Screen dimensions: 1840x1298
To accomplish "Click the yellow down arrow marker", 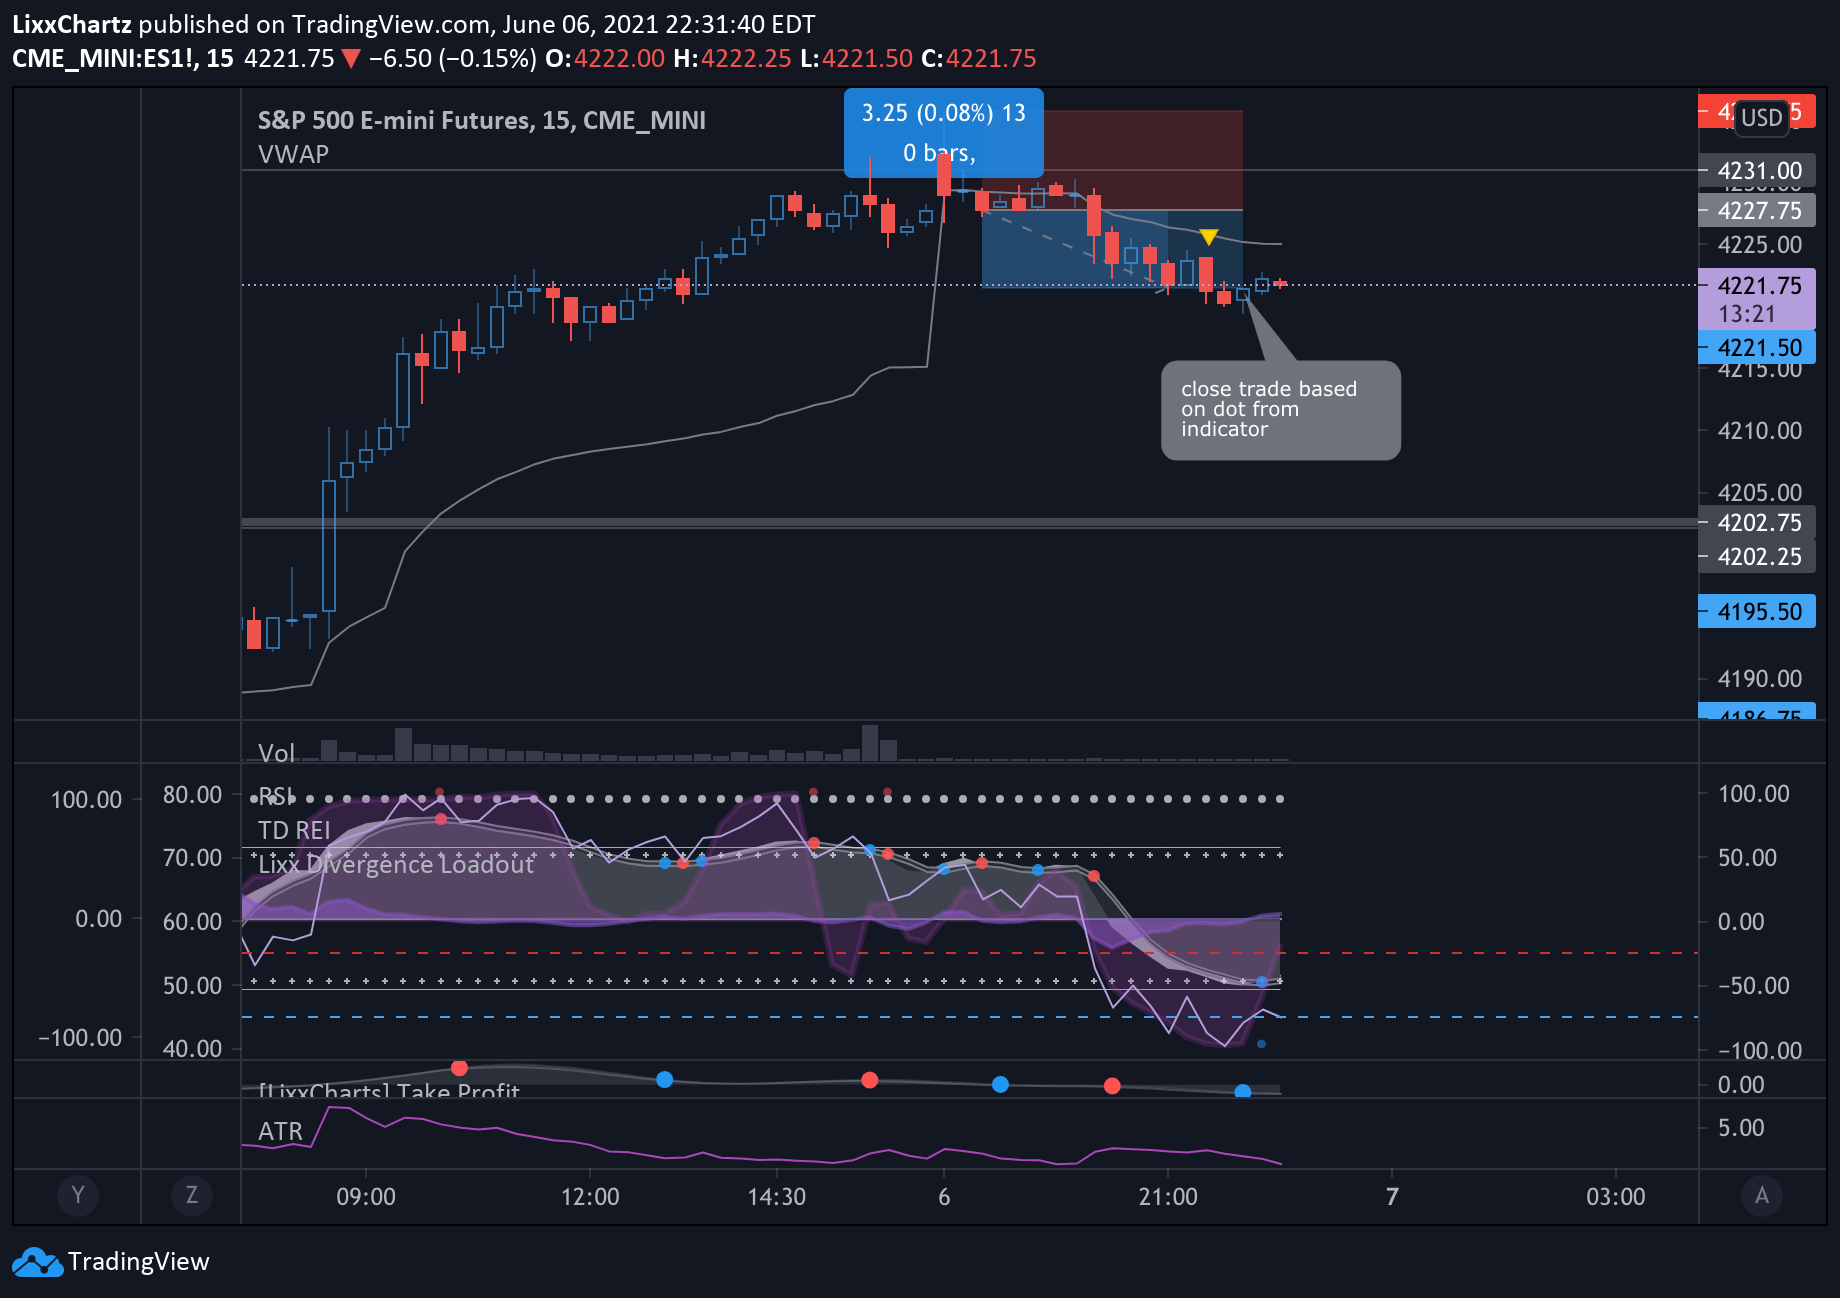I will click(x=1208, y=237).
